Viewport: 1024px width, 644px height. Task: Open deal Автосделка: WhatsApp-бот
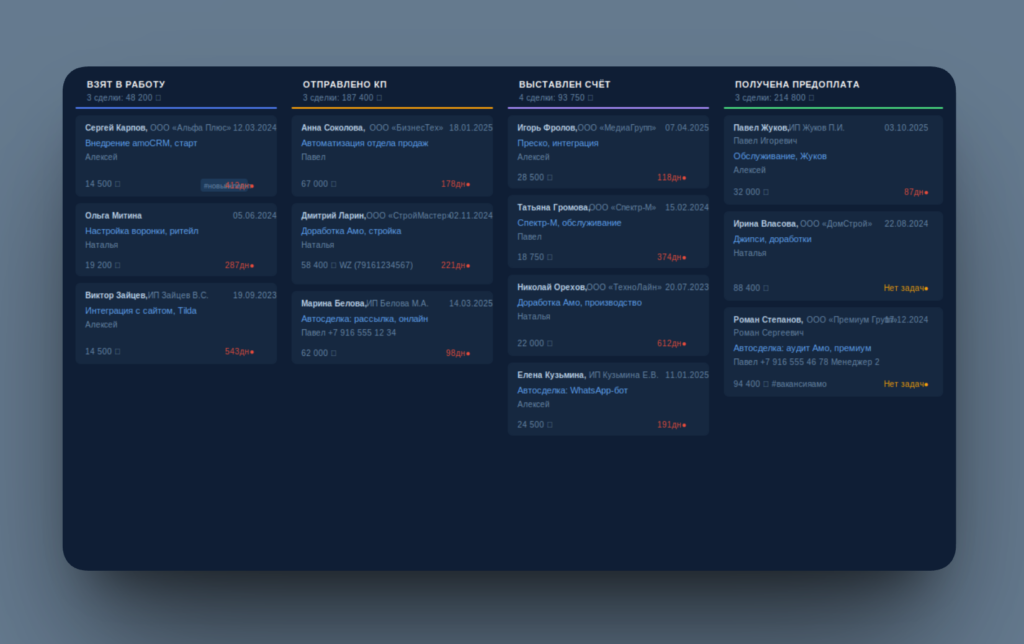tap(572, 391)
